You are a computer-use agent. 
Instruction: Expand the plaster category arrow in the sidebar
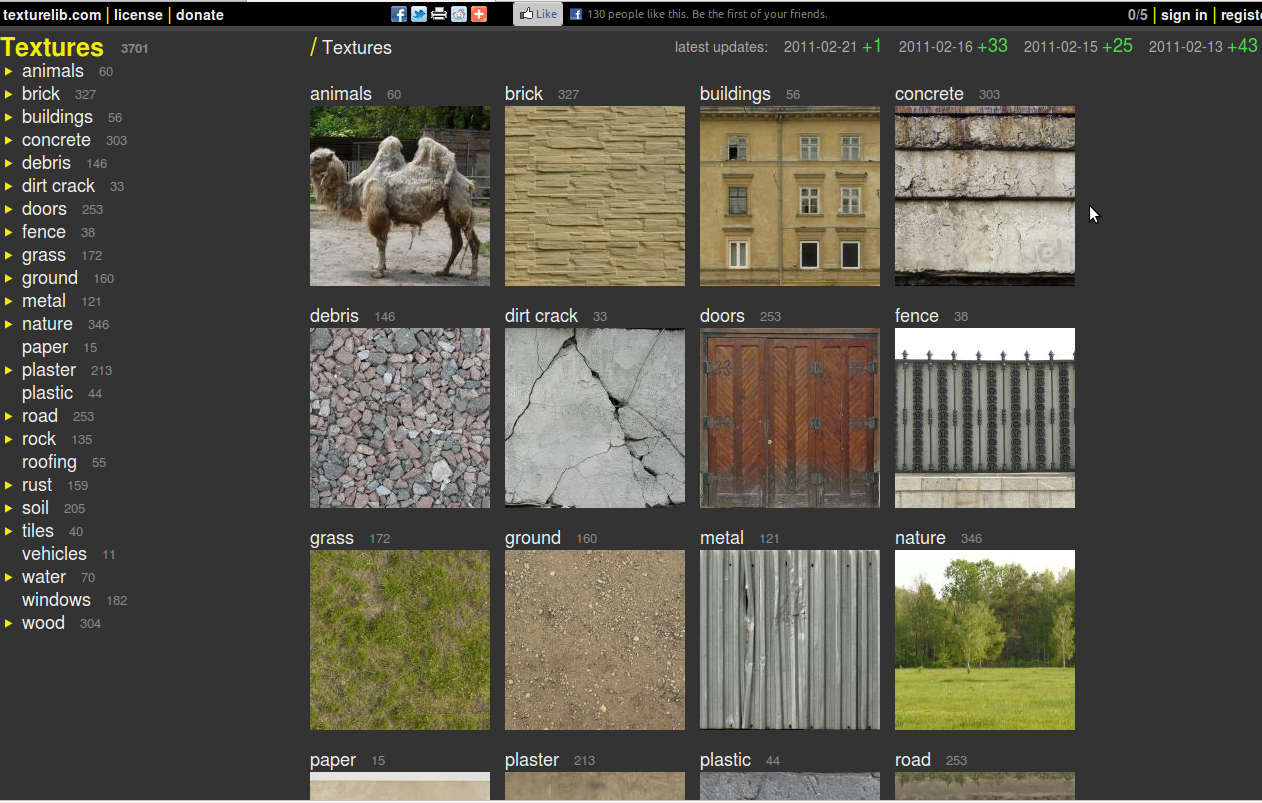(9, 370)
